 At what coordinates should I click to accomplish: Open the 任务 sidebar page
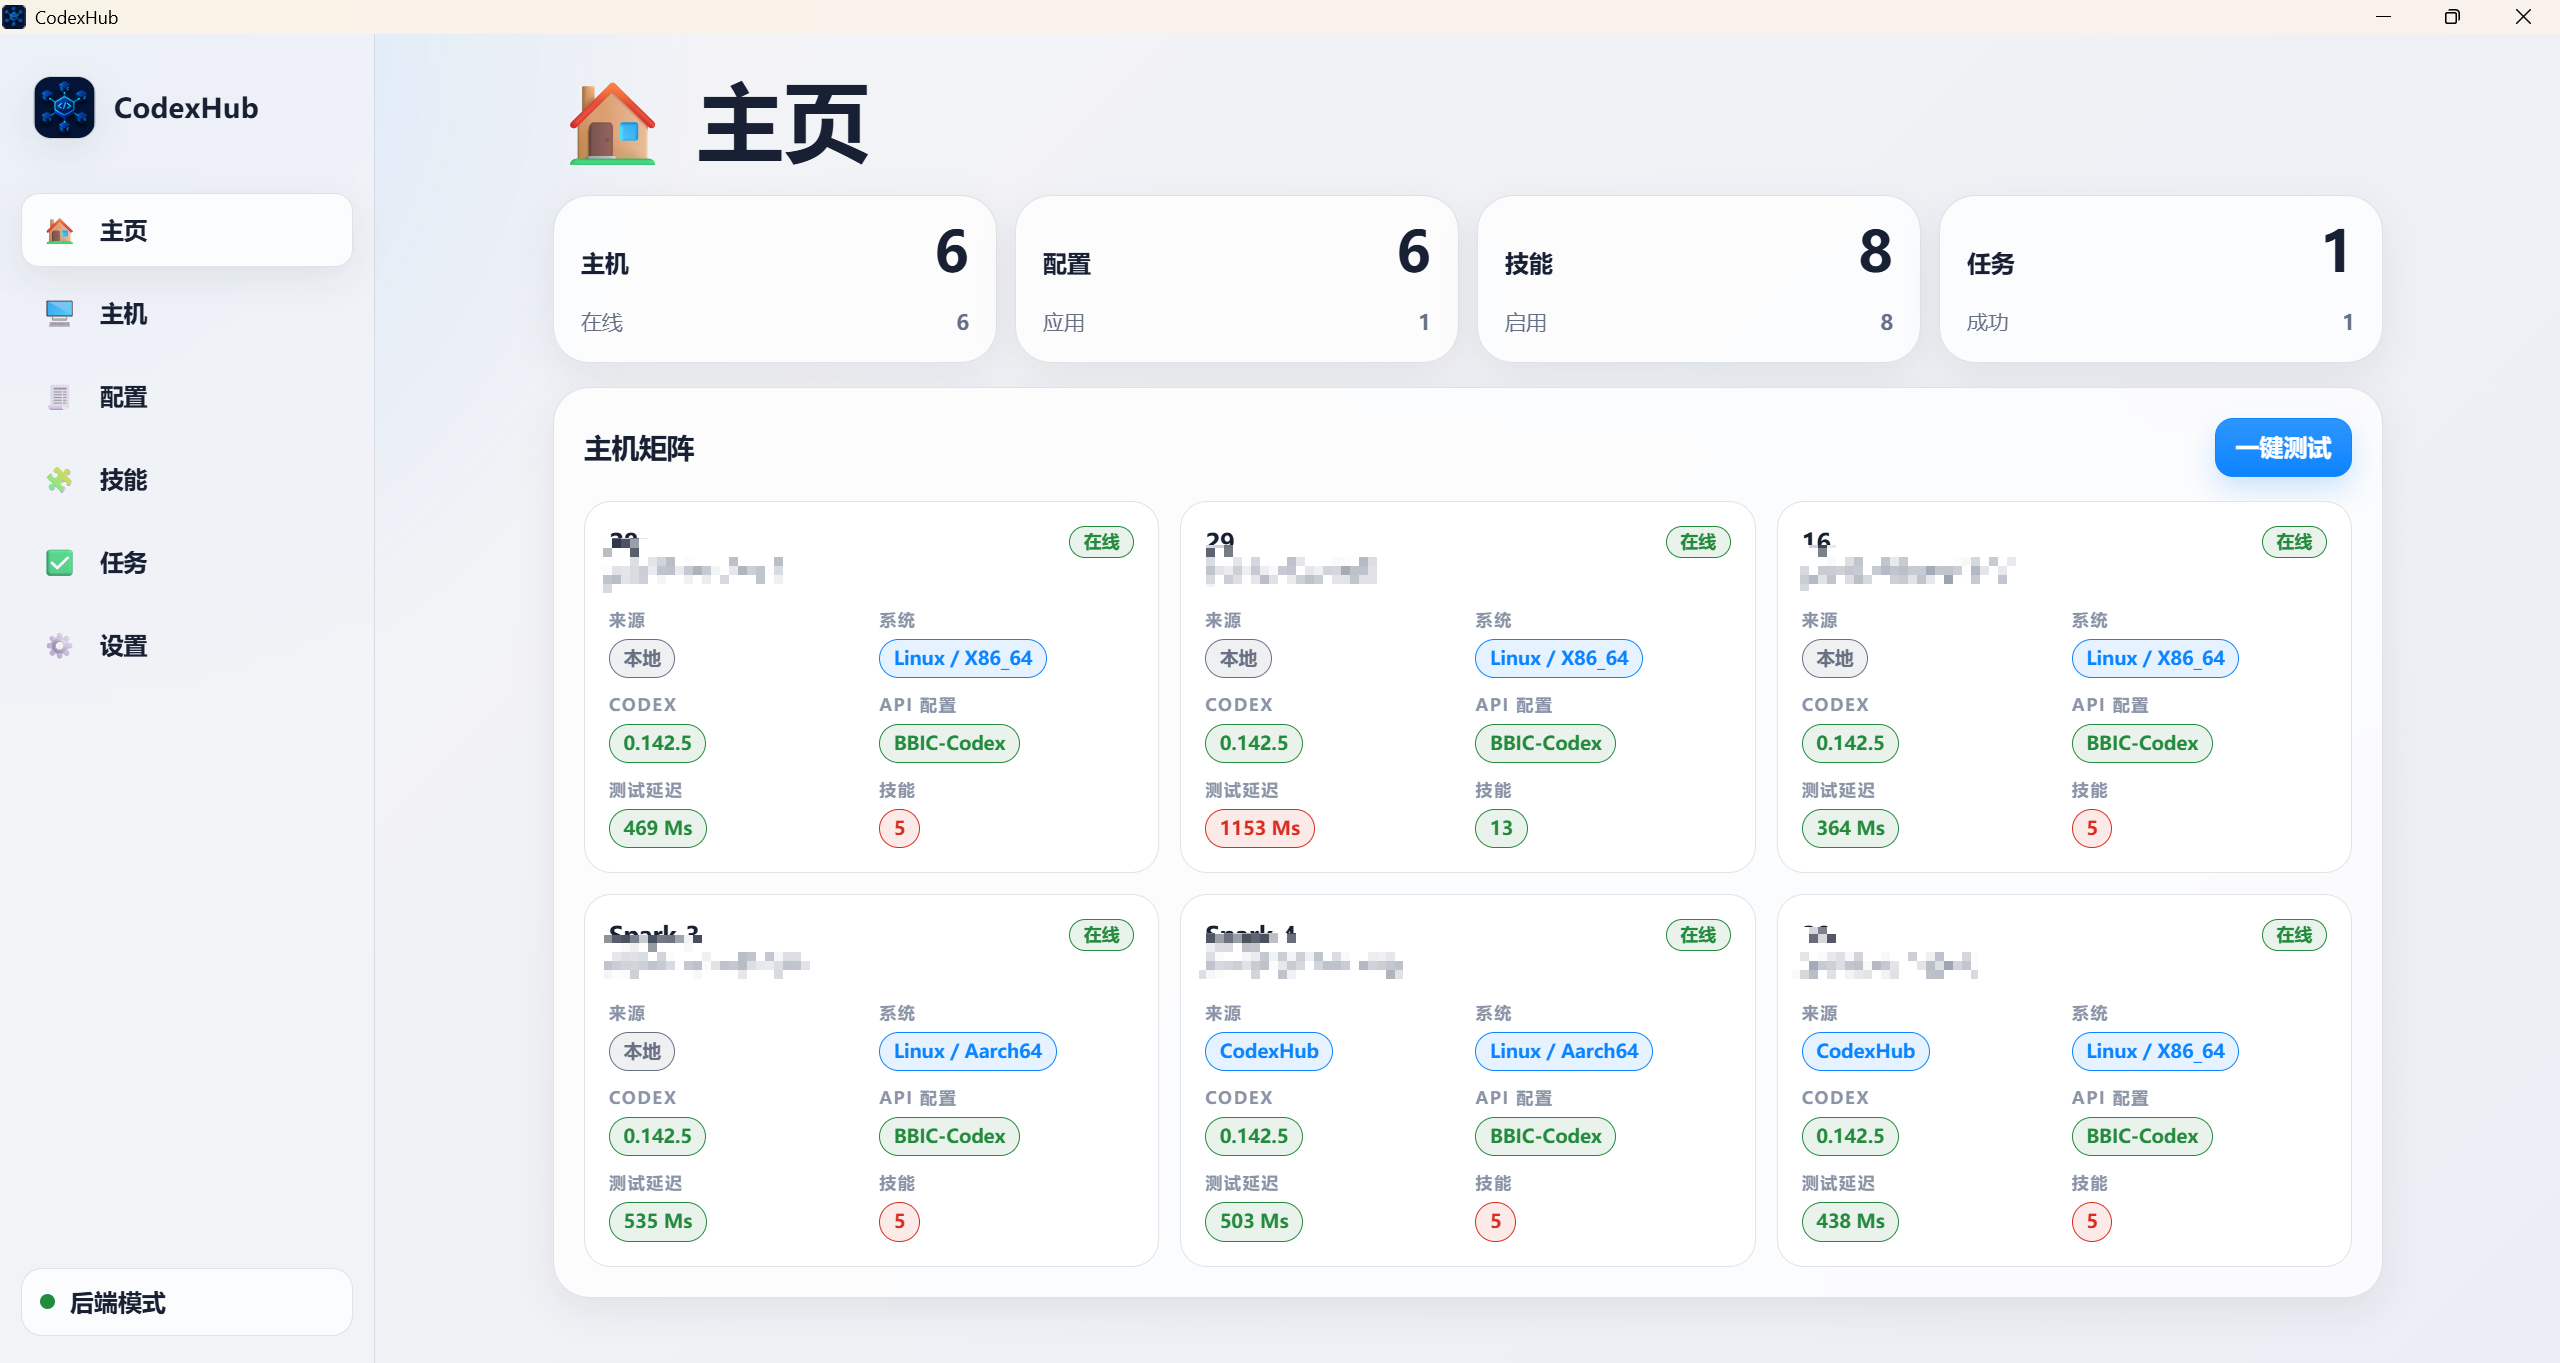point(187,563)
